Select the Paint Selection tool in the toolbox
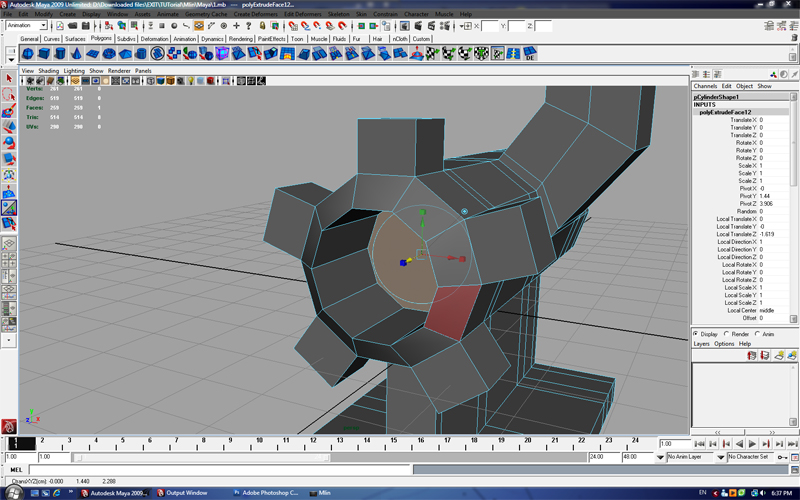This screenshot has height=500, width=800. (9, 112)
